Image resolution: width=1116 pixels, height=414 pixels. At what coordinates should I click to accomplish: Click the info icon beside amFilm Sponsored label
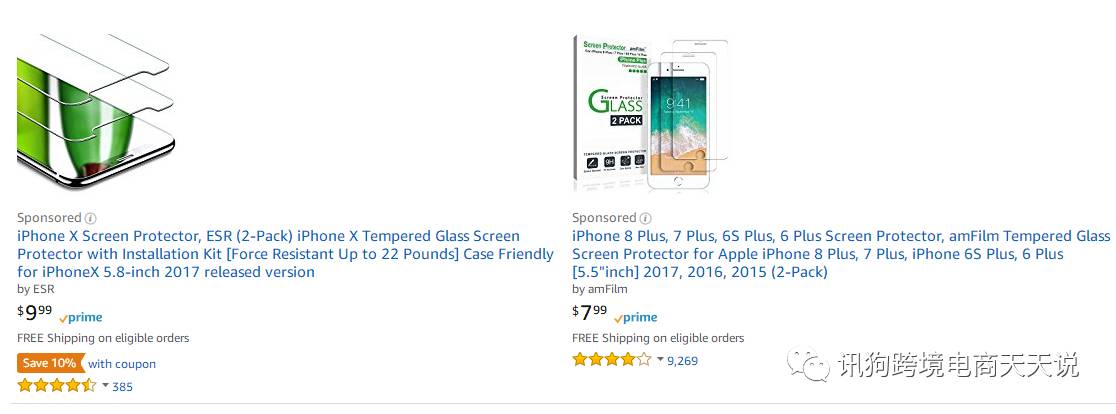[646, 218]
